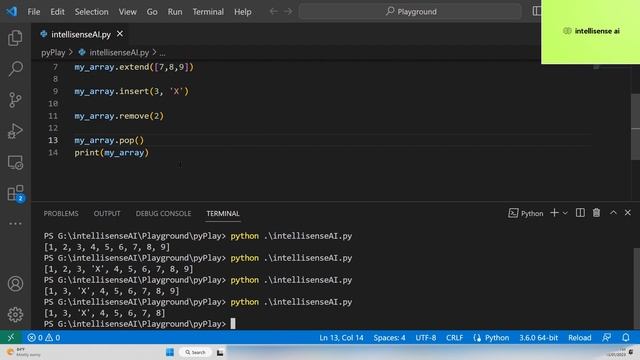Click Ln 13, Col 14 status entry

point(341,338)
